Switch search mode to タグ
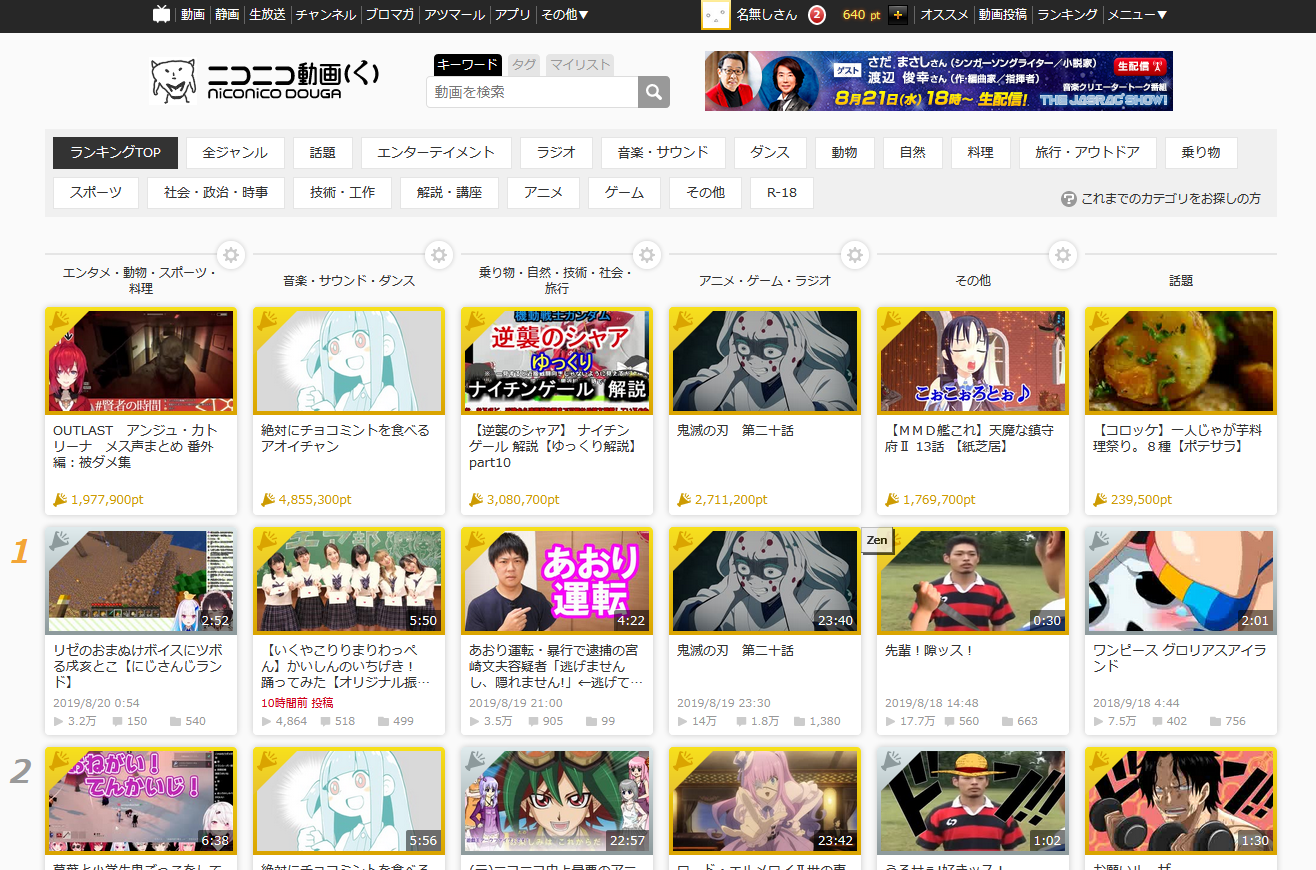The height and width of the screenshot is (870, 1316). [523, 65]
